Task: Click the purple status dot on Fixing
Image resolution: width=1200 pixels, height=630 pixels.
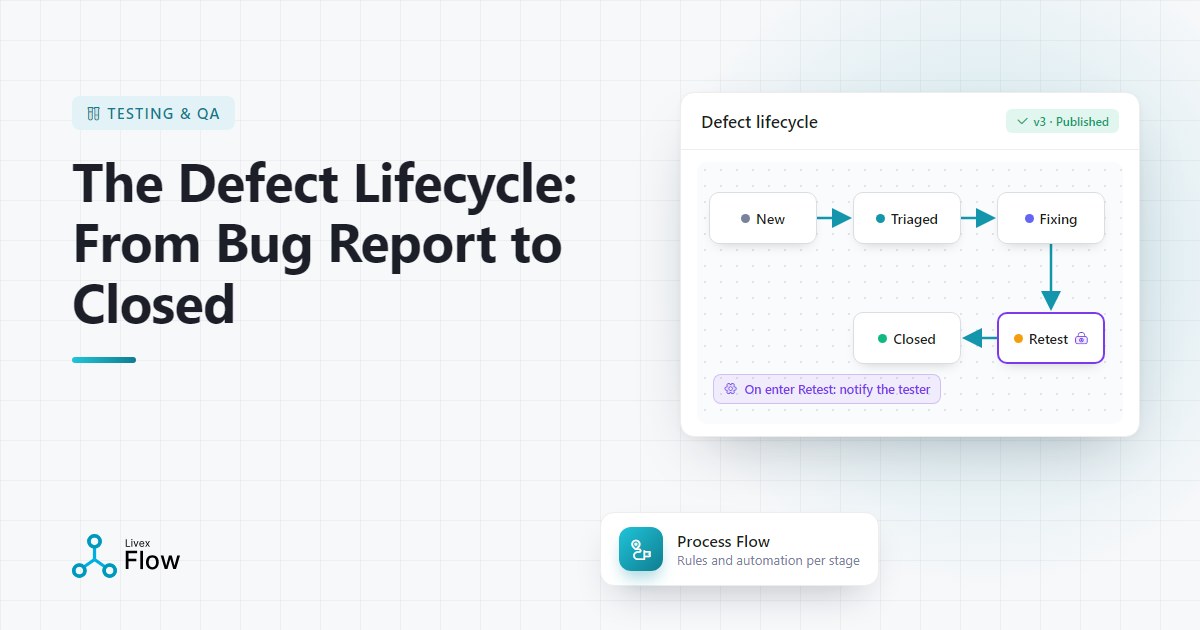Action: pos(1029,219)
